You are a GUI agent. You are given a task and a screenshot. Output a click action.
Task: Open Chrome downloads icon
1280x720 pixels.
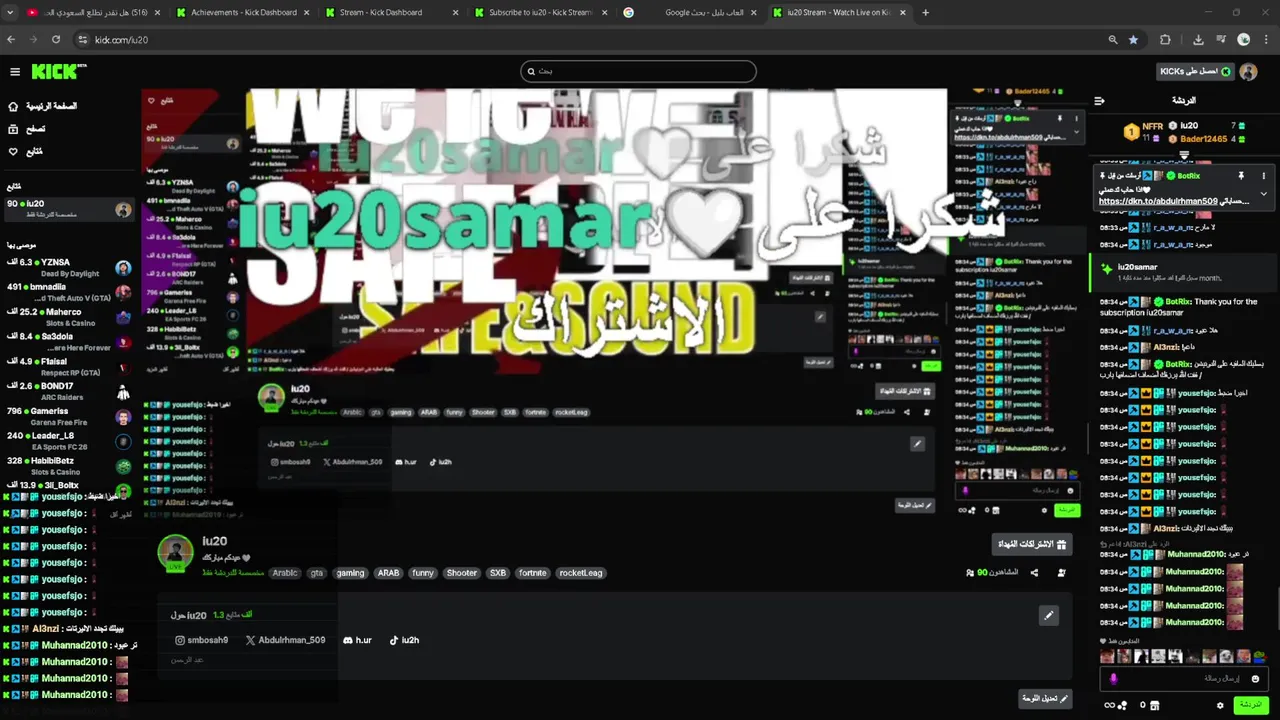click(1198, 40)
